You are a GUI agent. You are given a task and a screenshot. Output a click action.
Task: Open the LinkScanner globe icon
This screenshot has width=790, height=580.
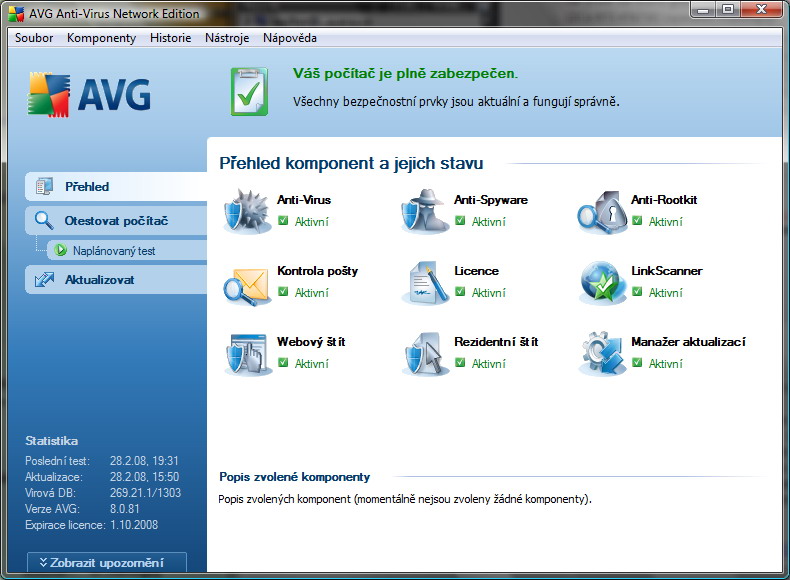(602, 283)
